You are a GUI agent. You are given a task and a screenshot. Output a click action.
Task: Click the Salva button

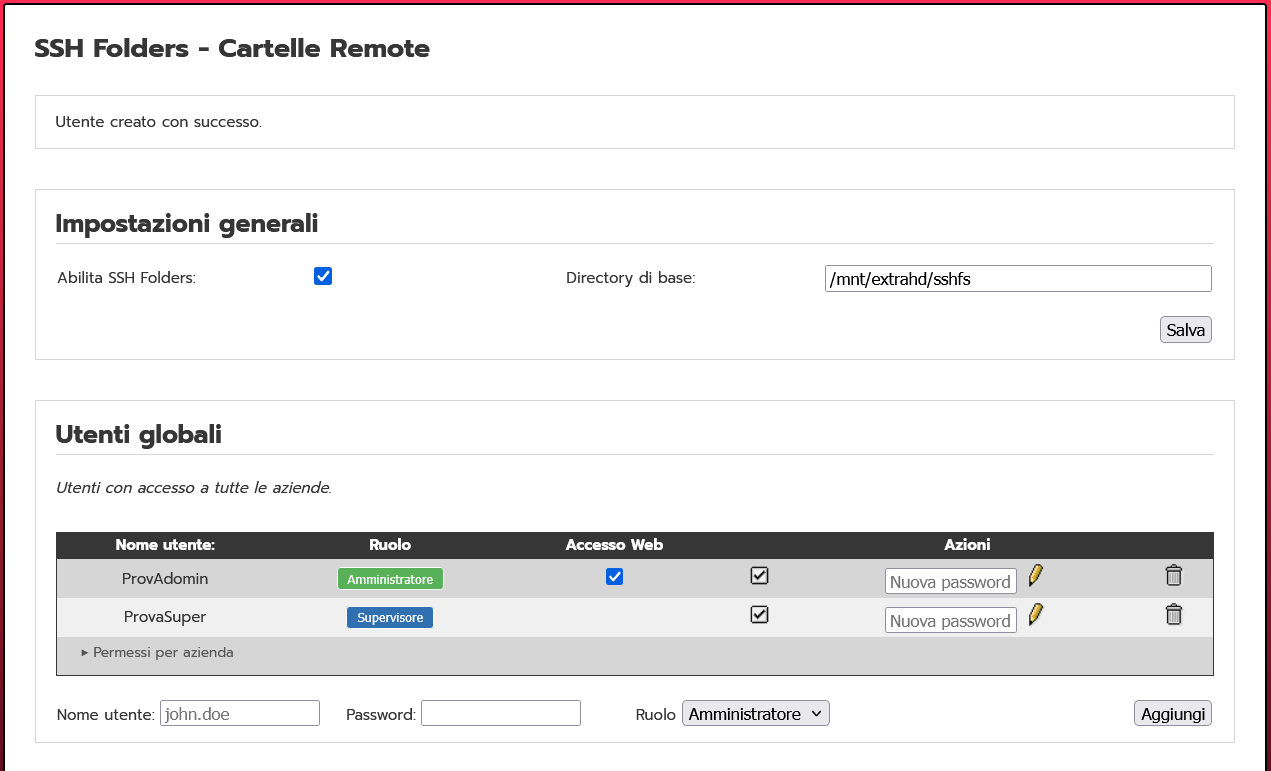click(x=1185, y=330)
